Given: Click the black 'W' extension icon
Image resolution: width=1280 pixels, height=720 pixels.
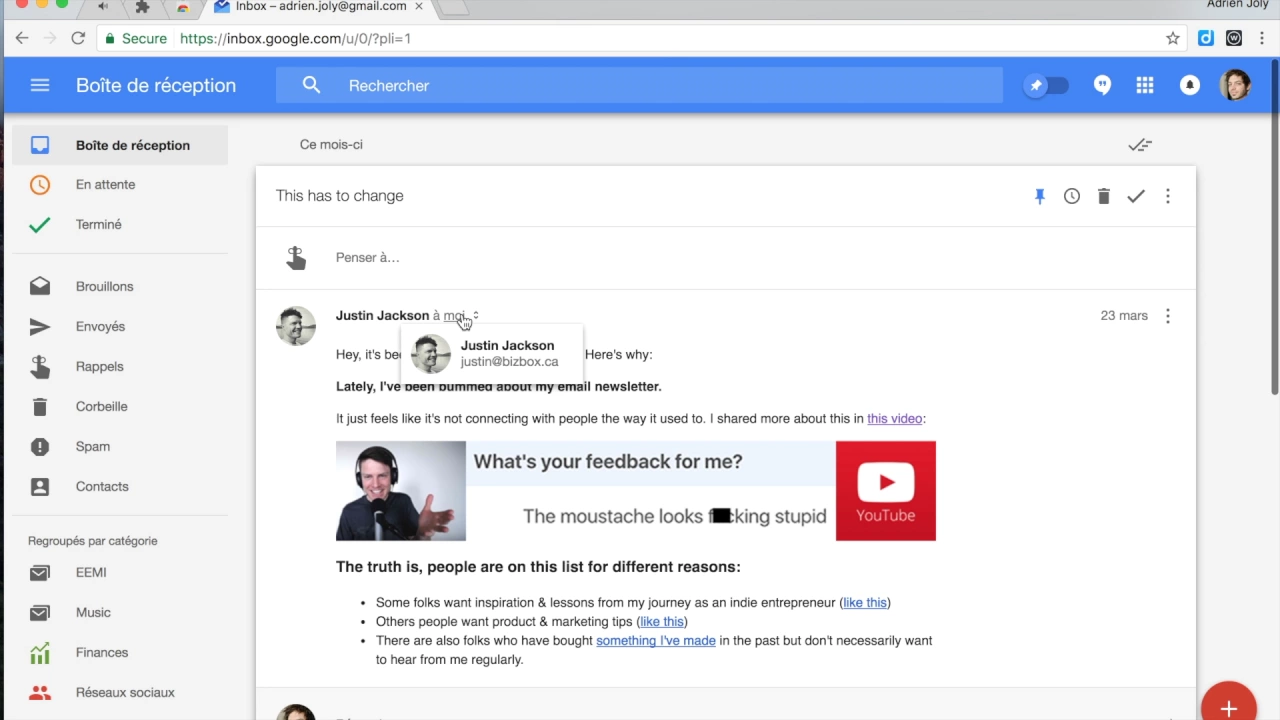Looking at the screenshot, I should click(1234, 38).
